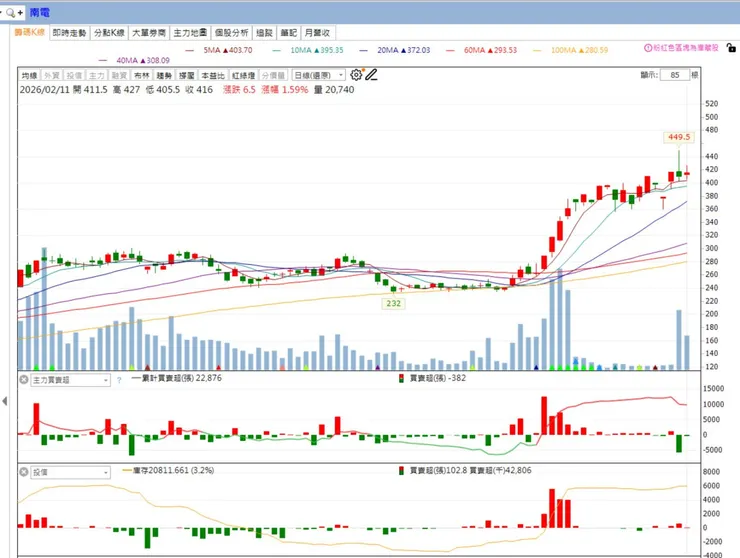
Task: Toggle the 分價量 overlay button
Action: click(x=273, y=75)
